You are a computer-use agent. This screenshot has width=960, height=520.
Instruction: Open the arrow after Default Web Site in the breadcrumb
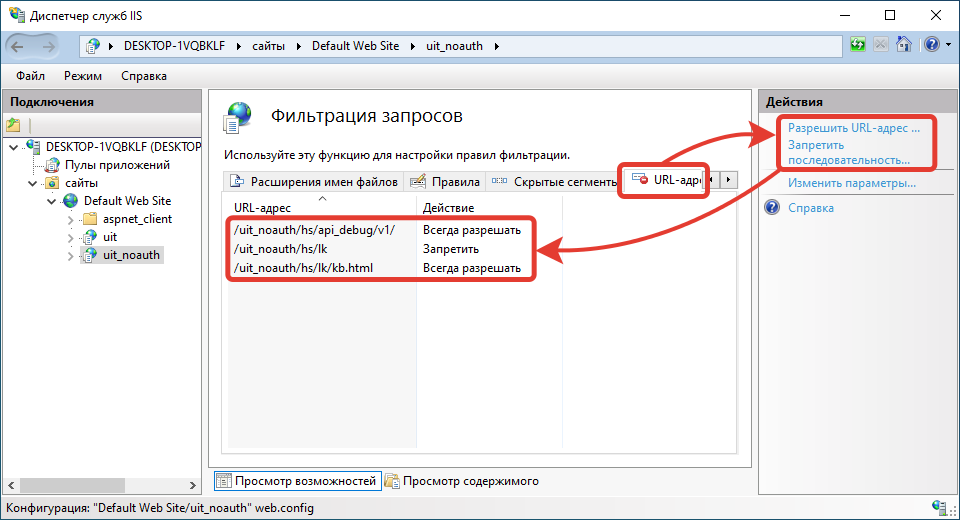413,47
